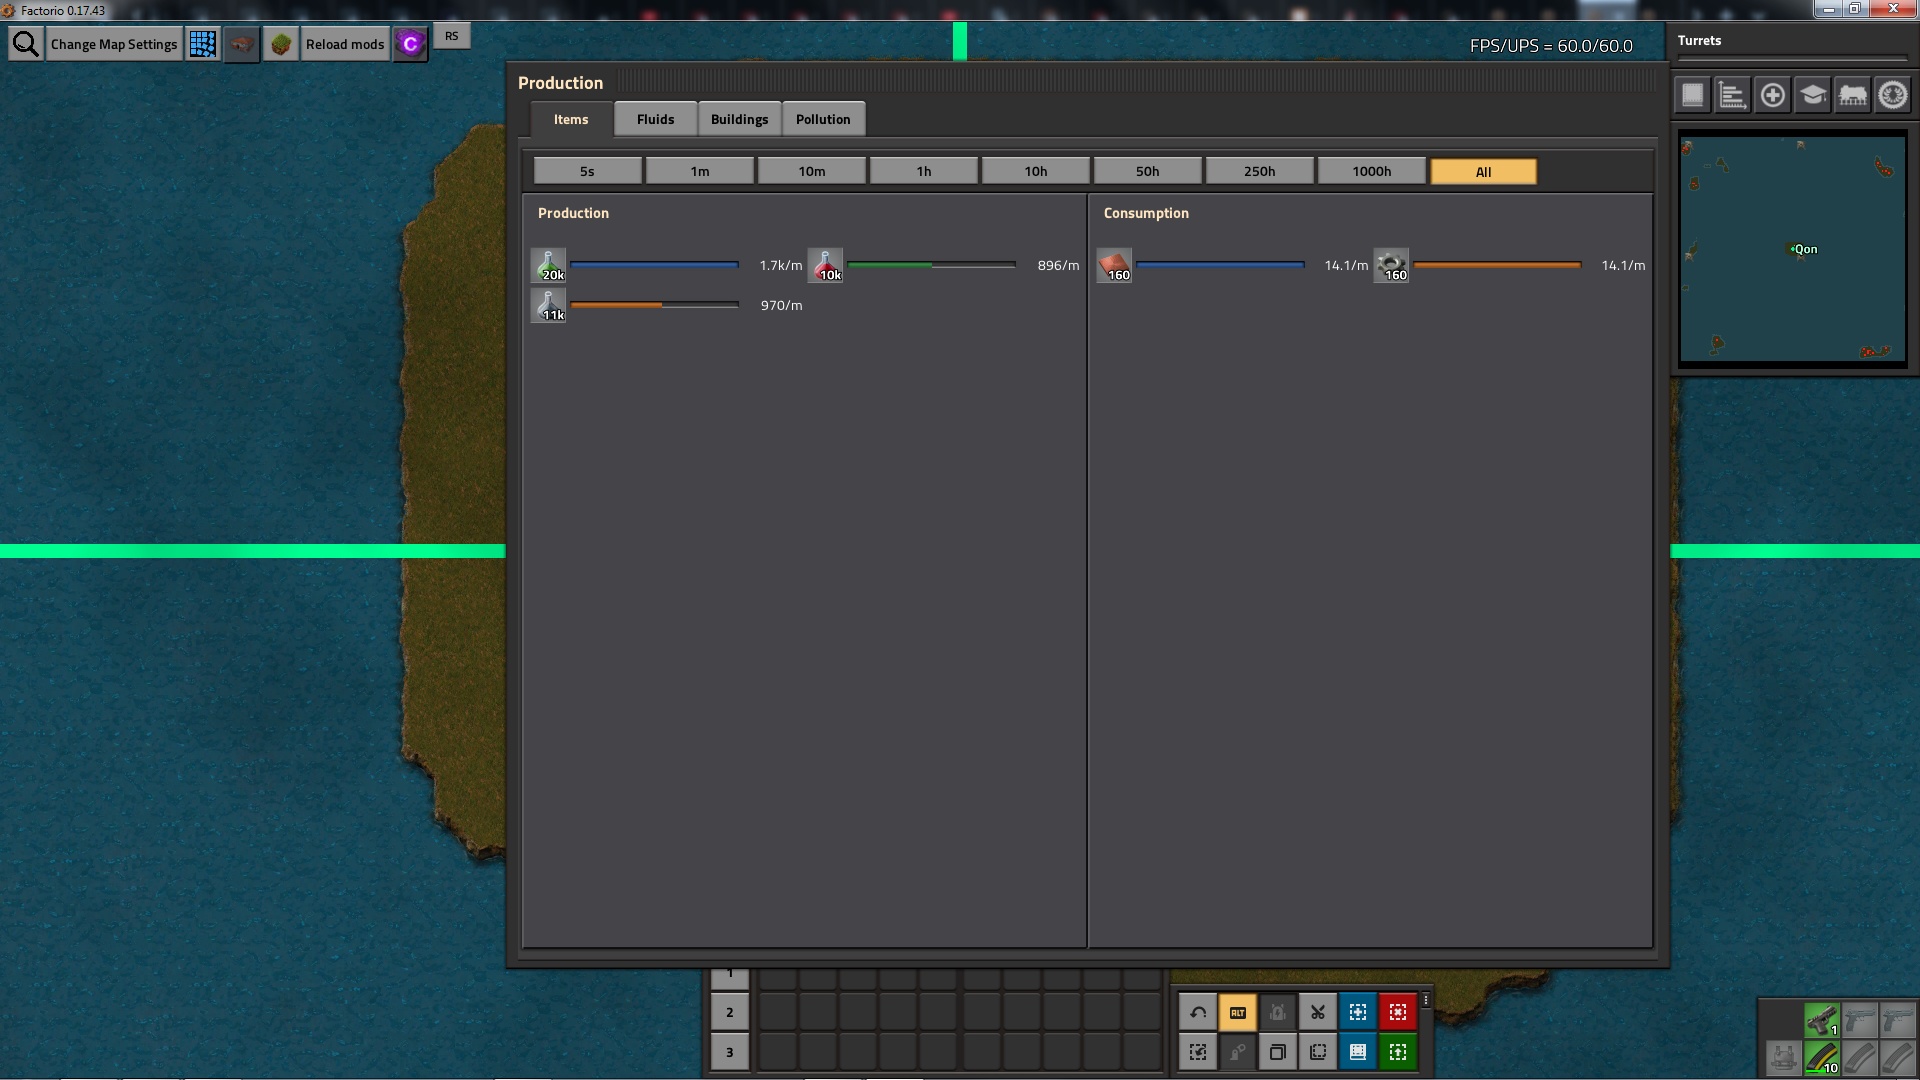Click the undo arrow shortcut
The width and height of the screenshot is (1920, 1080).
[1198, 1012]
